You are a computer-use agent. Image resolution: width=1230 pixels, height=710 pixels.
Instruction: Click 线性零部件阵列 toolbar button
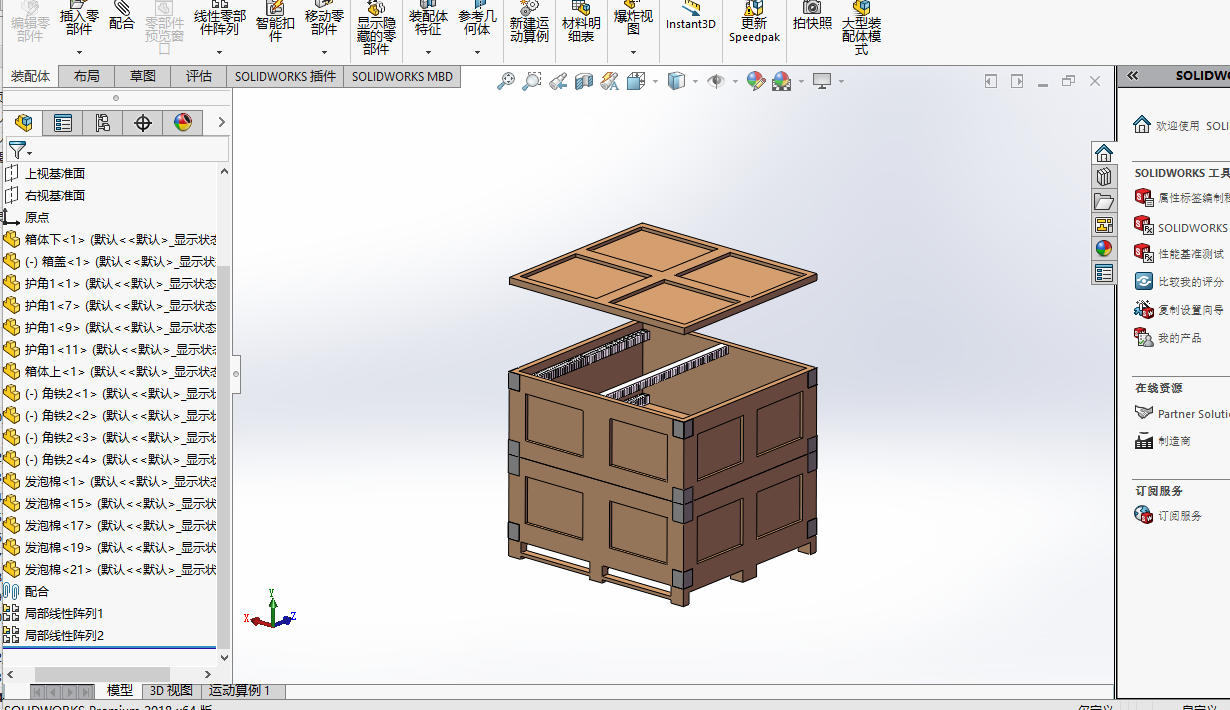219,17
